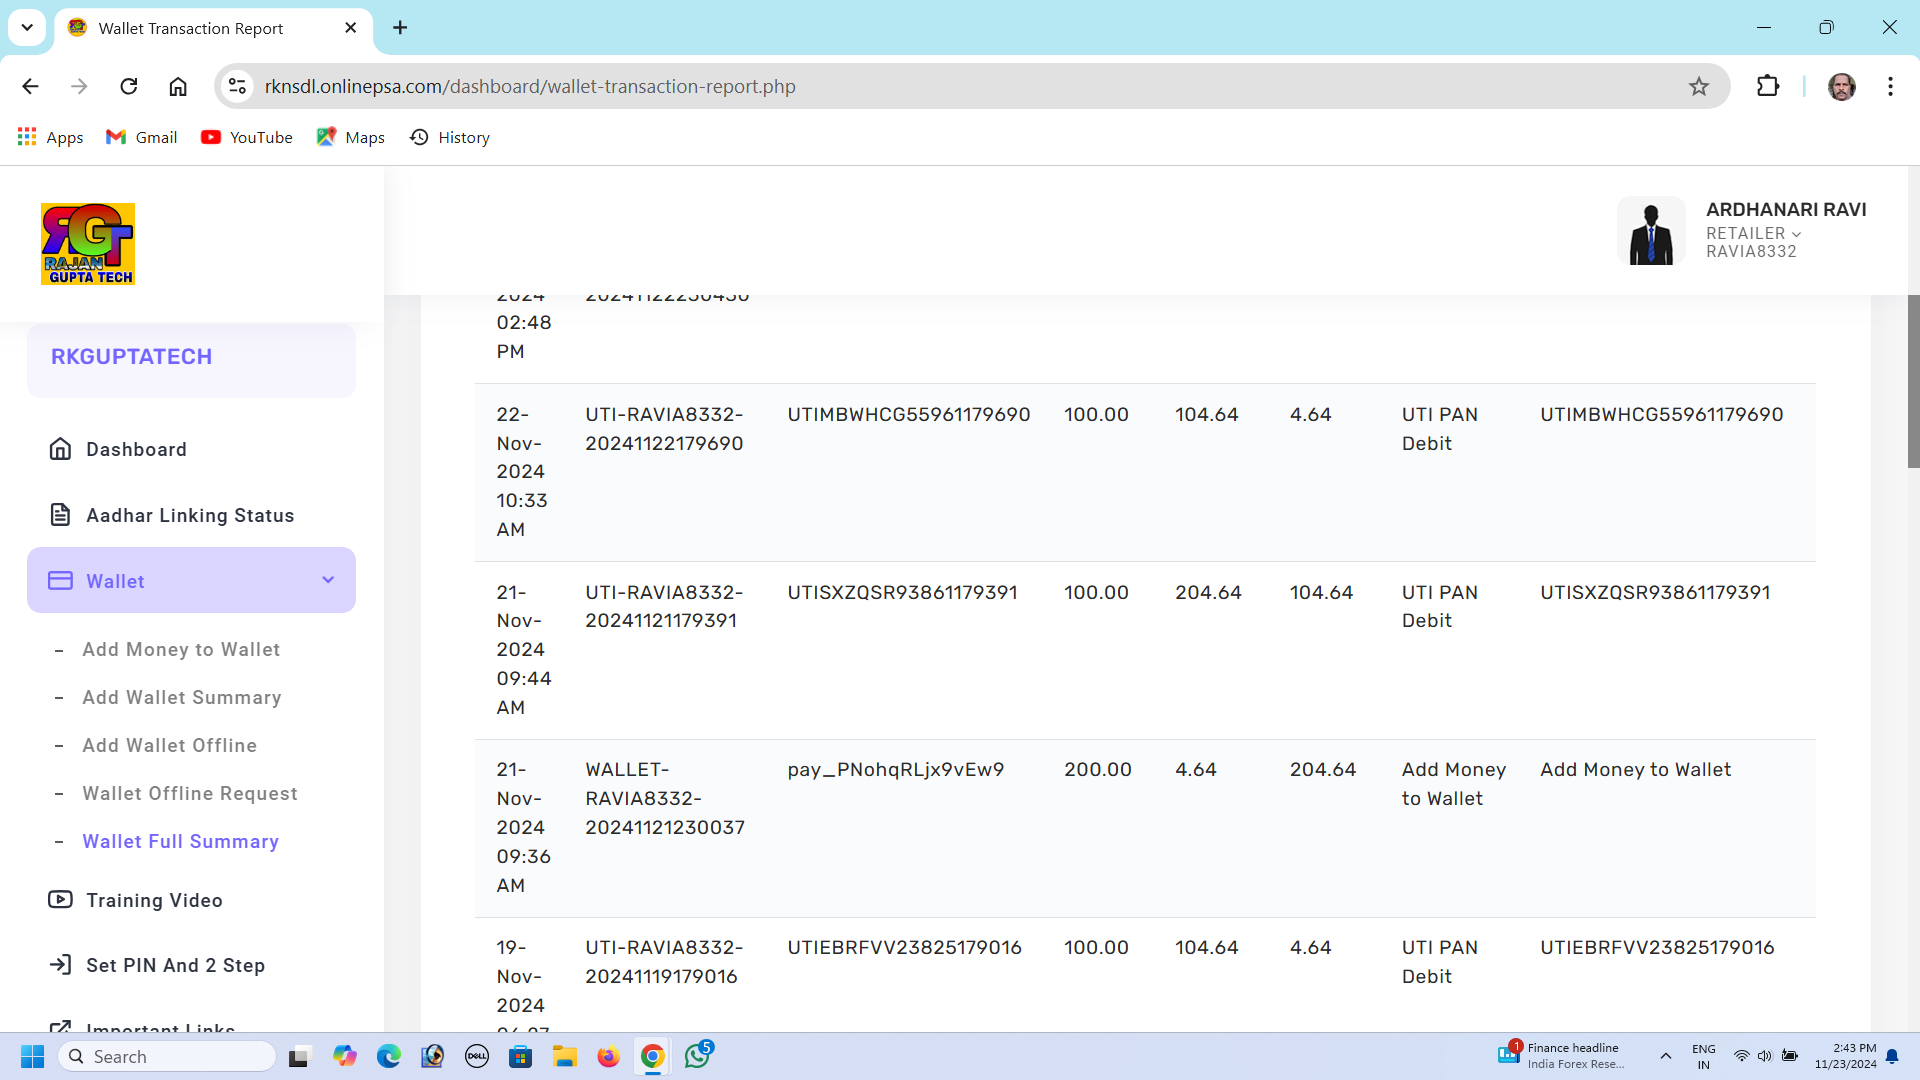Click the Rajan Gupta Tech logo
1920x1080 pixels.
tap(88, 244)
